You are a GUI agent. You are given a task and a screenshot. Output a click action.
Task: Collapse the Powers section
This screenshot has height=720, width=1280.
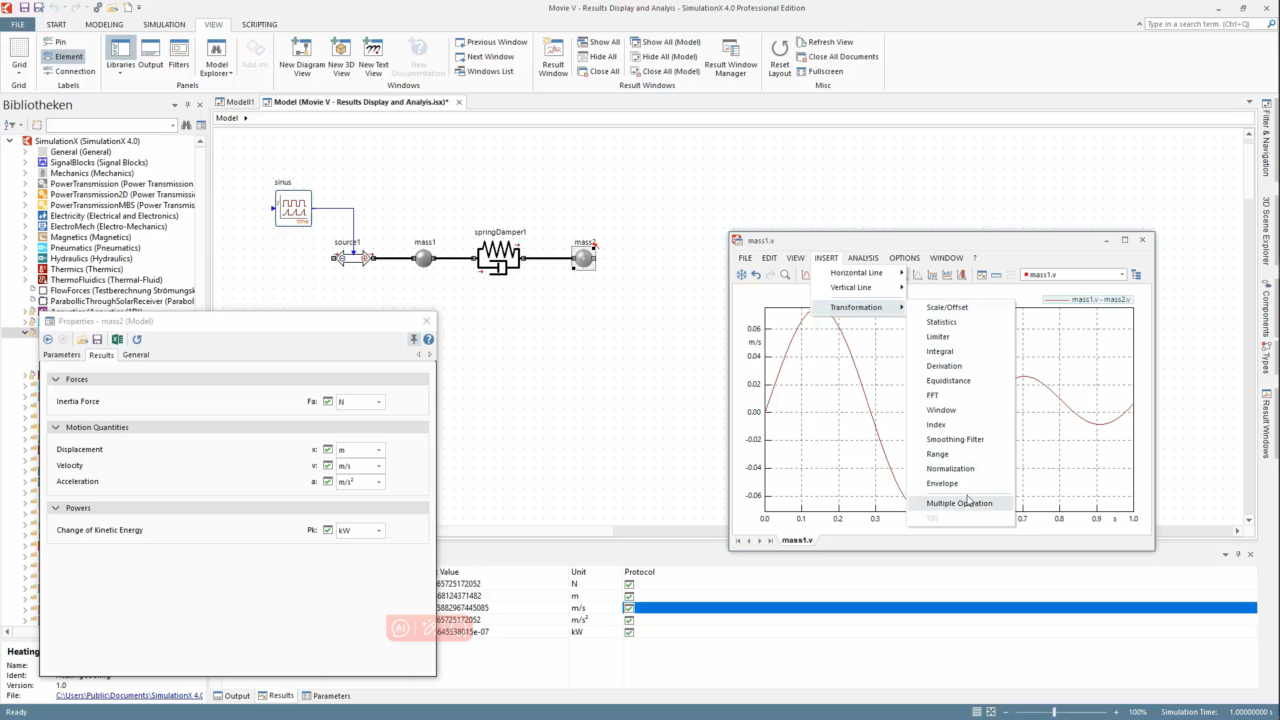click(55, 508)
